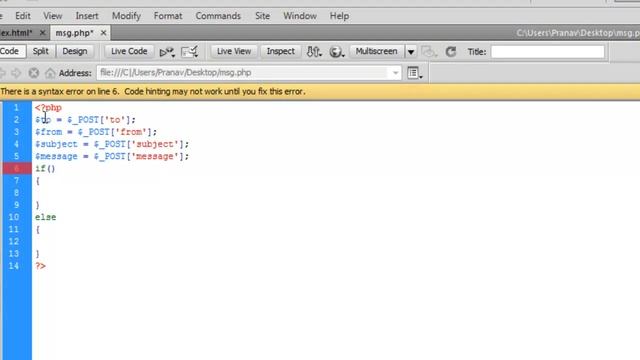Expand the Address history dropdown arrow

(396, 73)
